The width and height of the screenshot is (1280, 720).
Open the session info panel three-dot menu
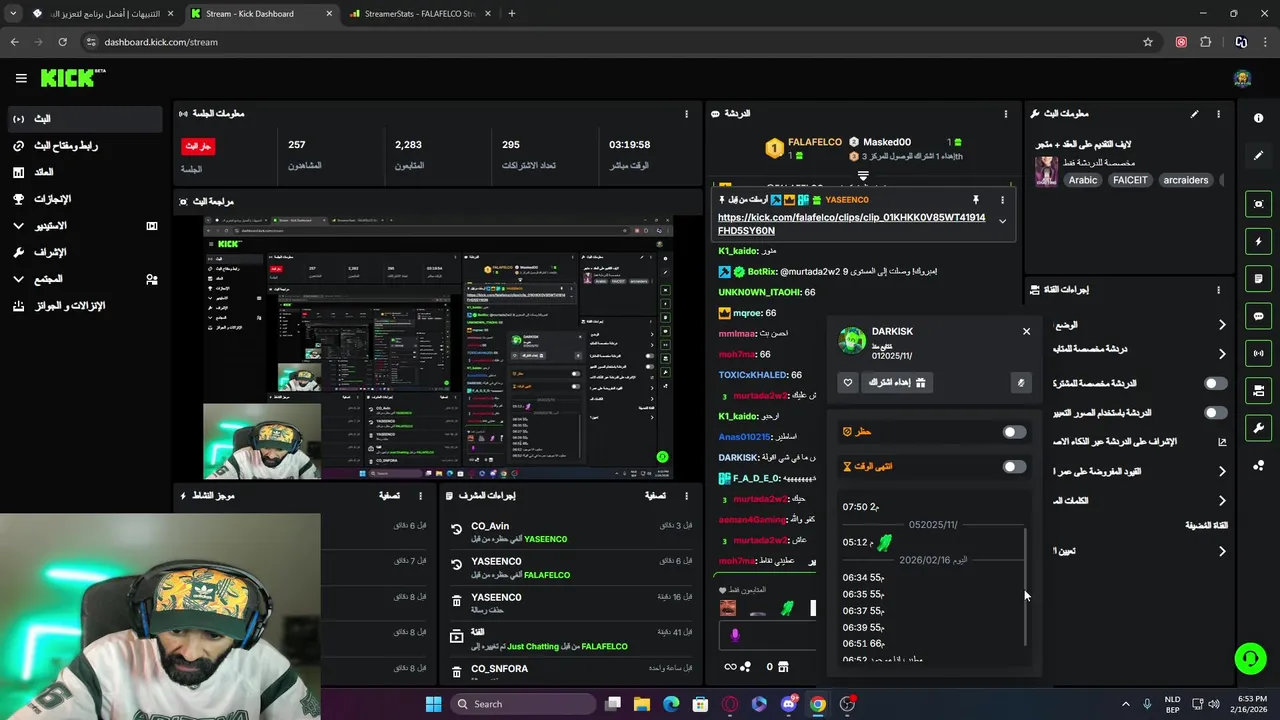pyautogui.click(x=686, y=114)
